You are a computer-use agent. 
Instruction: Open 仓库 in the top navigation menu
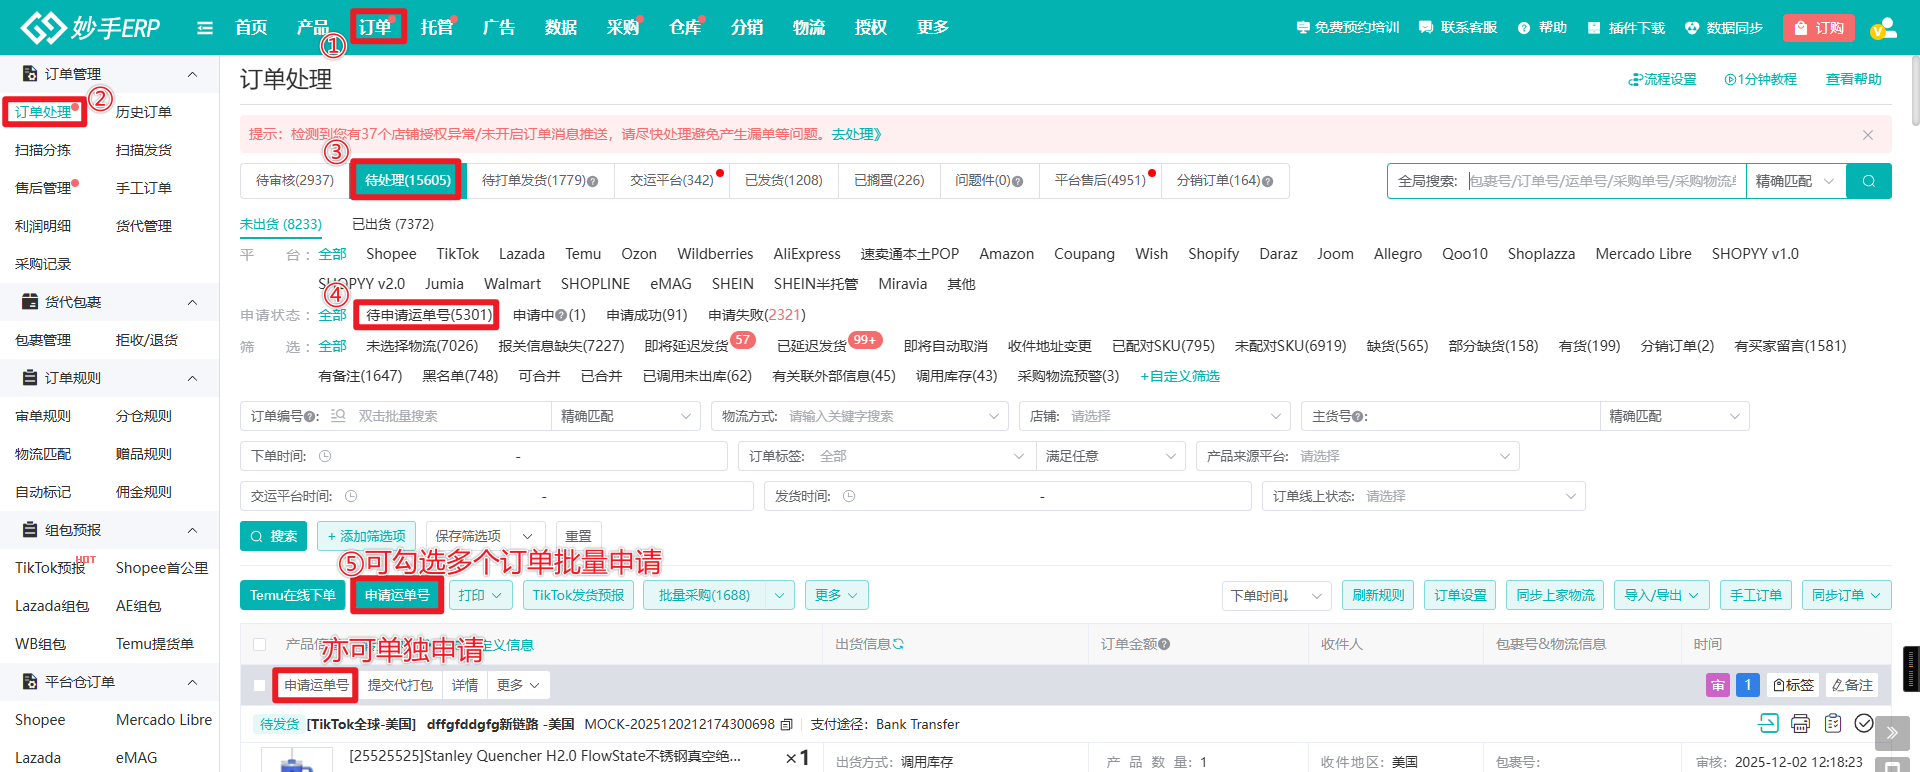pyautogui.click(x=684, y=28)
